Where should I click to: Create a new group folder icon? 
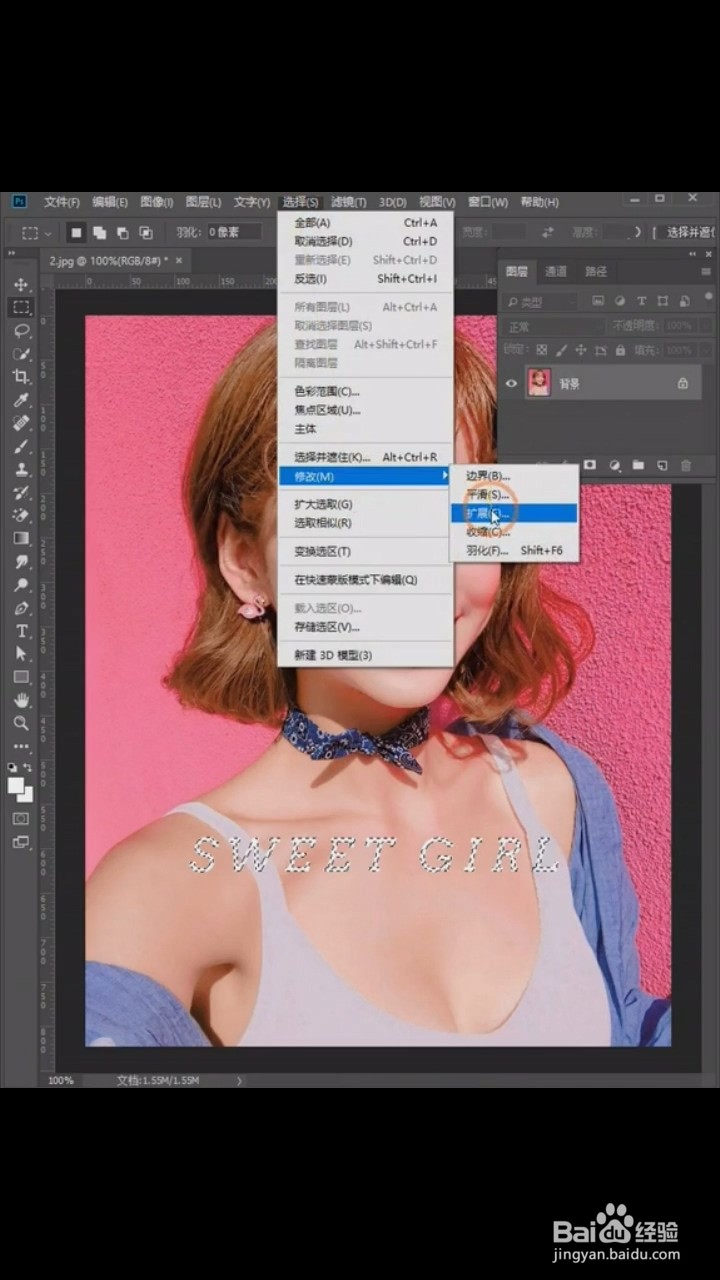coord(638,465)
